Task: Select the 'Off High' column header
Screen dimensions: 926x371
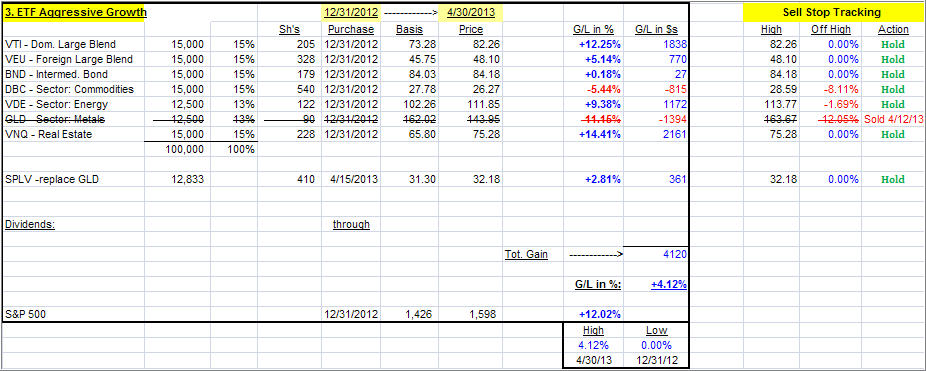Action: pos(830,30)
